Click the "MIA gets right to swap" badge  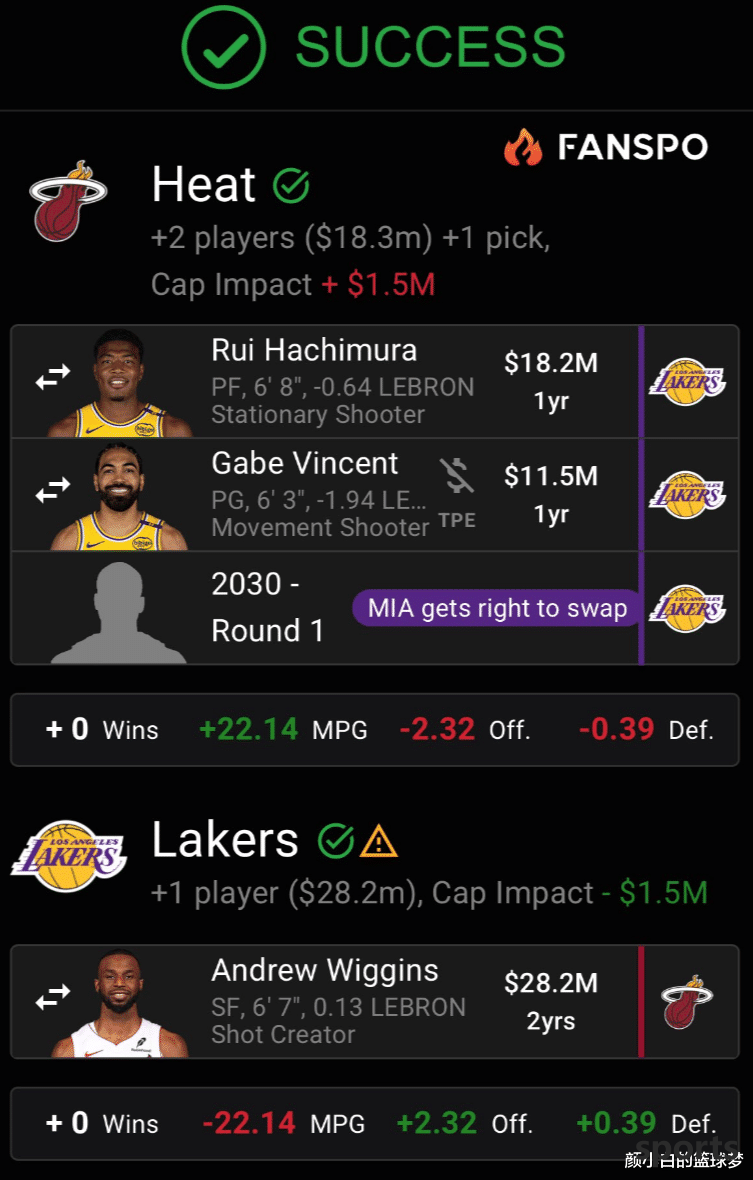pos(497,608)
